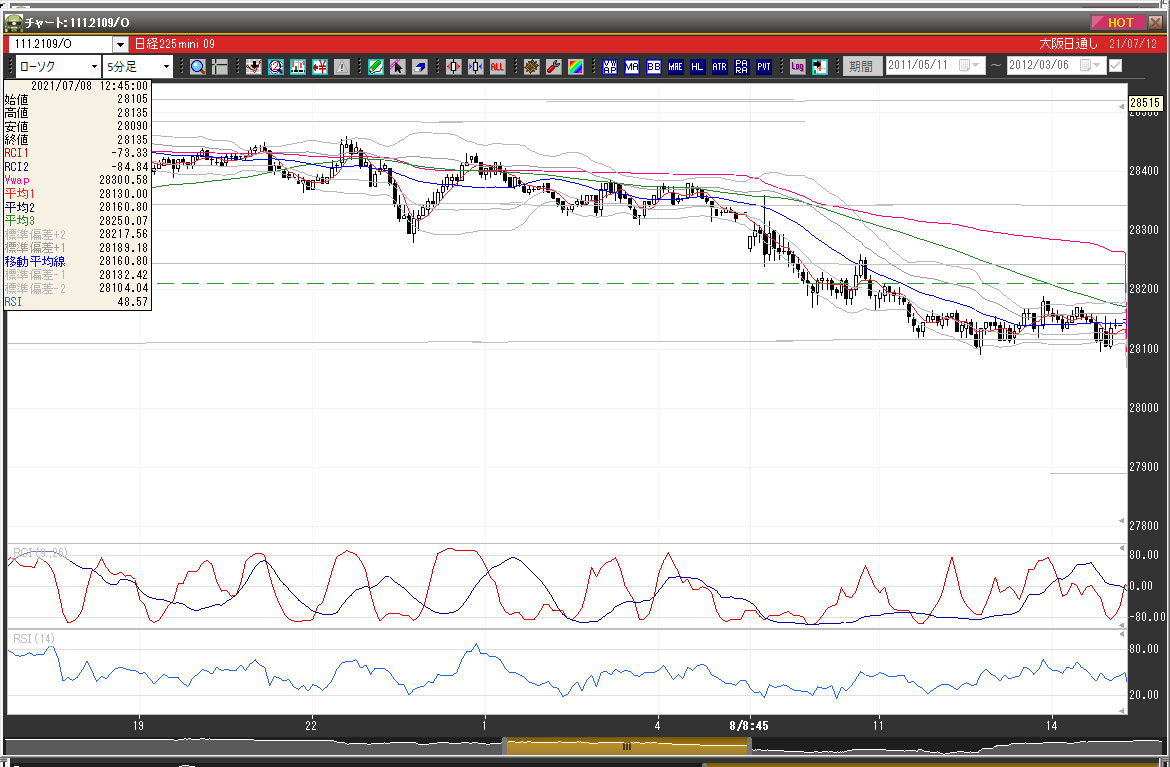
Task: Click the gray warning triangle icon
Action: (x=342, y=67)
